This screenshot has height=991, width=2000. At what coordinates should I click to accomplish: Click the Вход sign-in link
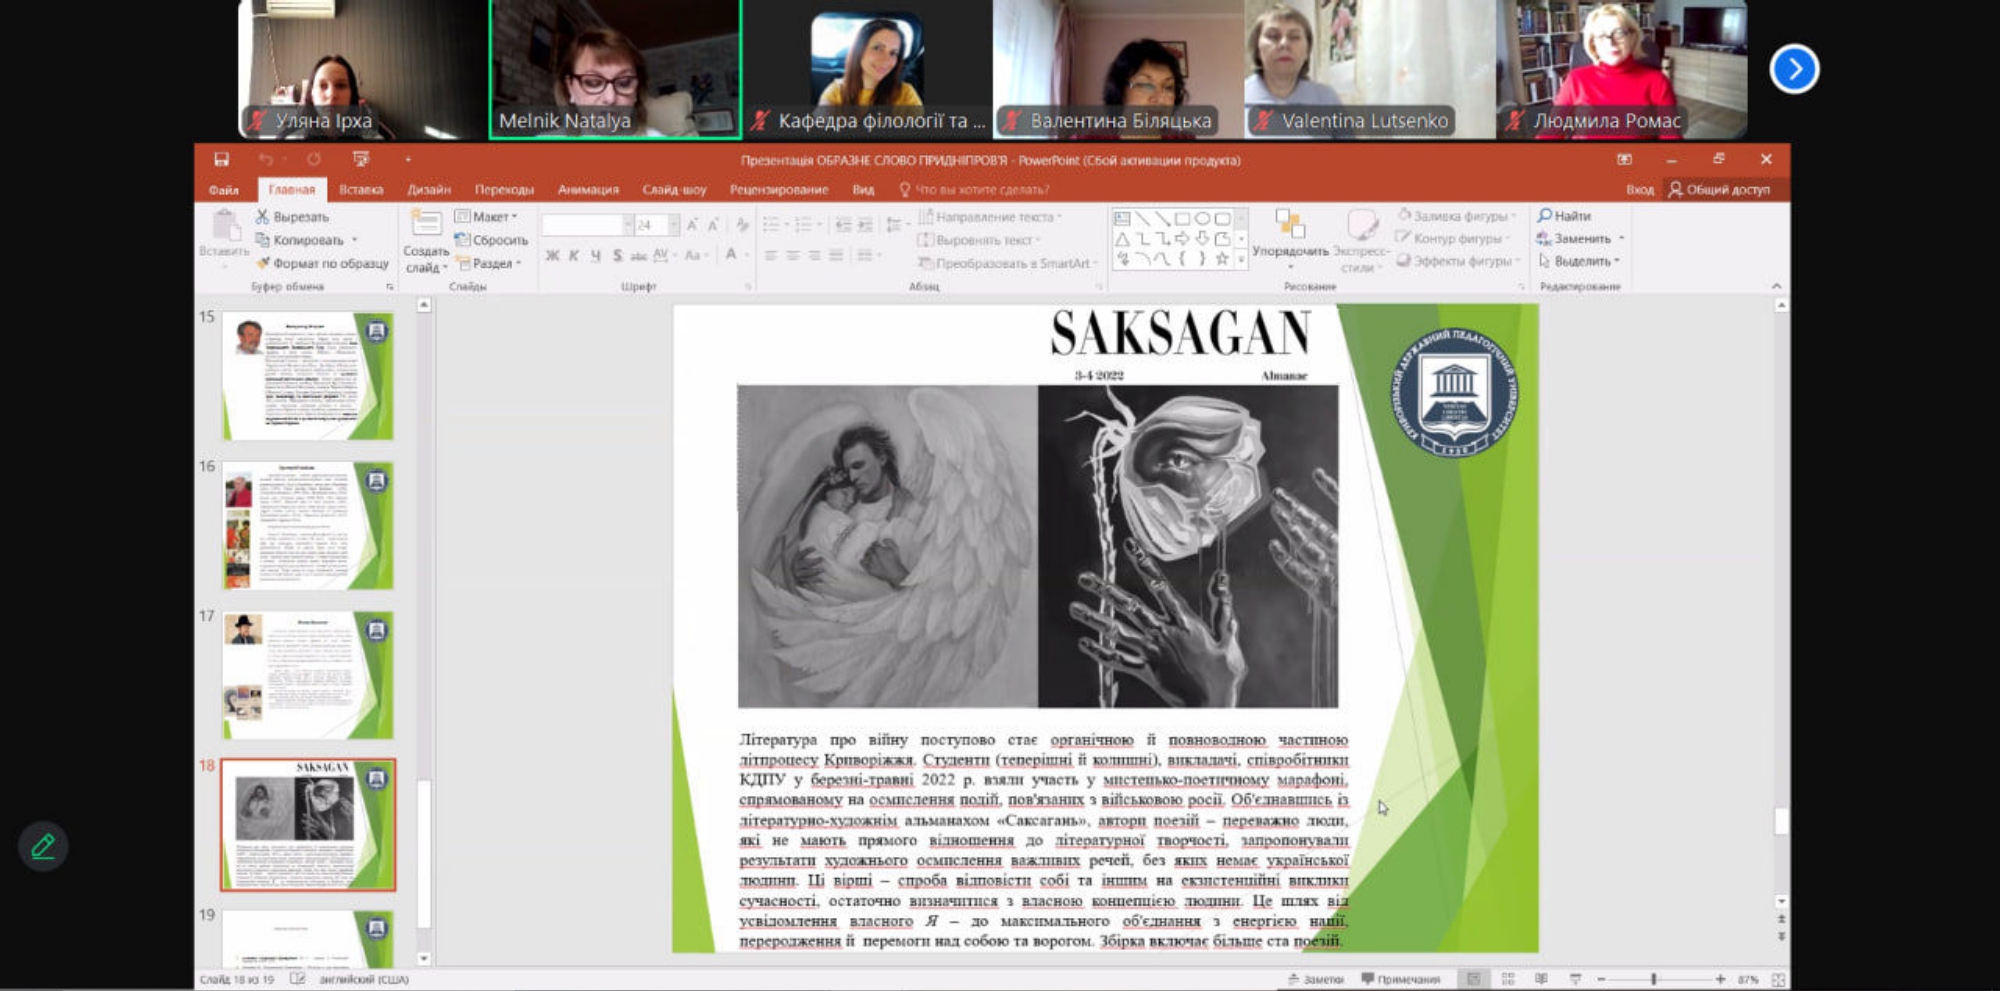point(1639,190)
